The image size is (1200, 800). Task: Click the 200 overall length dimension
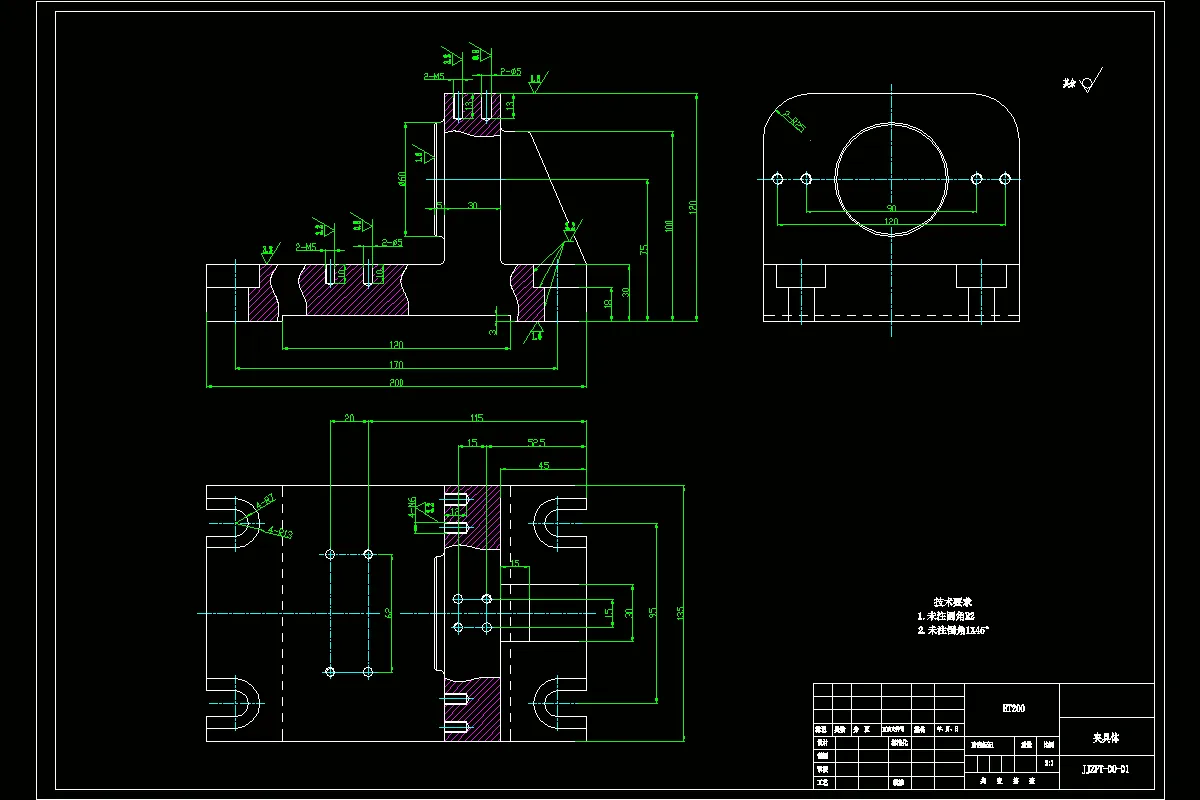[x=395, y=382]
